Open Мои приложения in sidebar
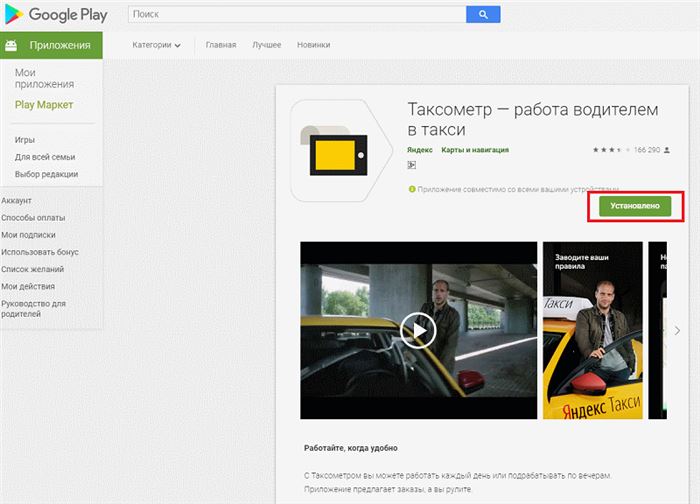Screen dimensions: 700x504 click(44, 78)
